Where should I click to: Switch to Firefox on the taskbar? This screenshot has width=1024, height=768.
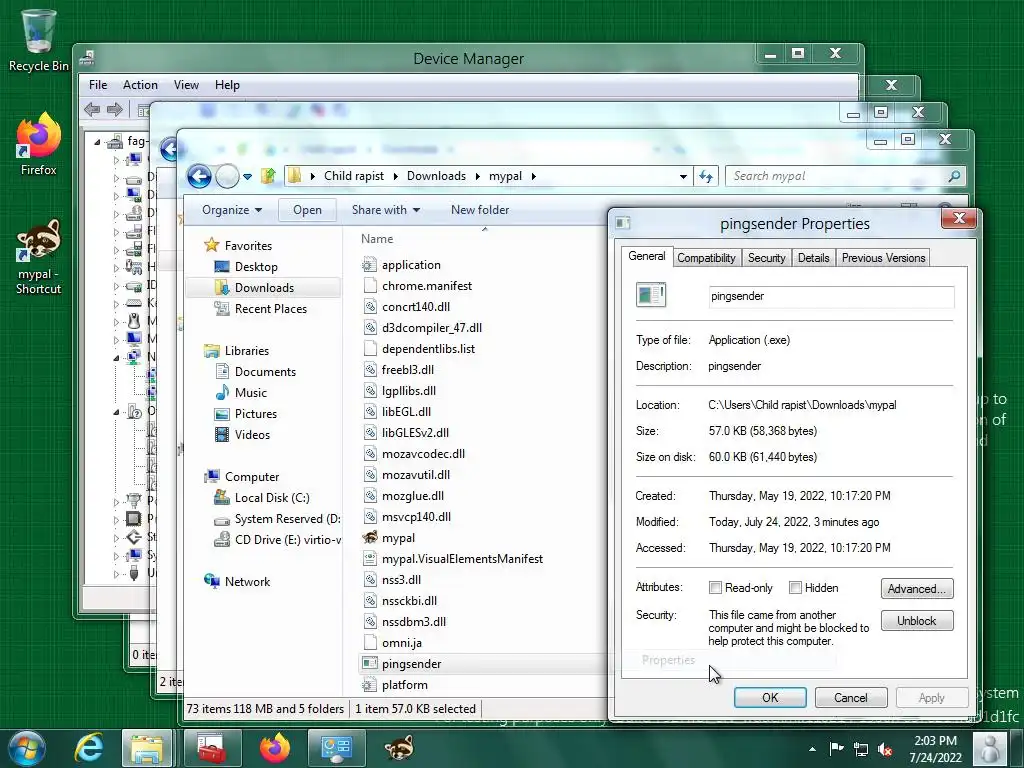pos(275,748)
